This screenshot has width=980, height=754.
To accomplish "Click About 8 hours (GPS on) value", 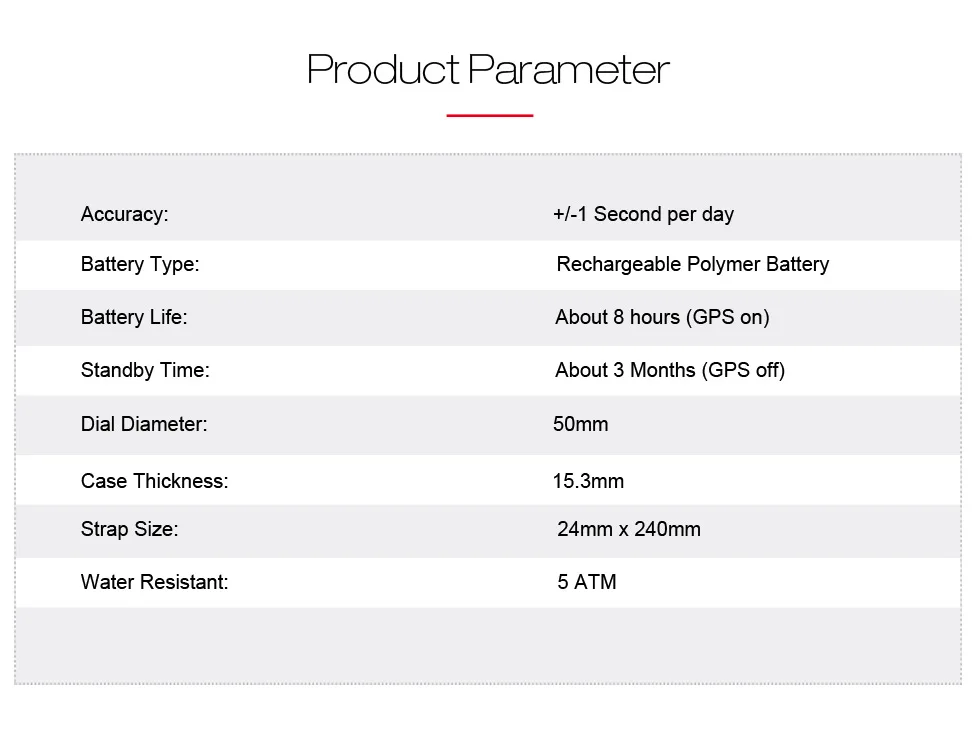I will coord(662,317).
